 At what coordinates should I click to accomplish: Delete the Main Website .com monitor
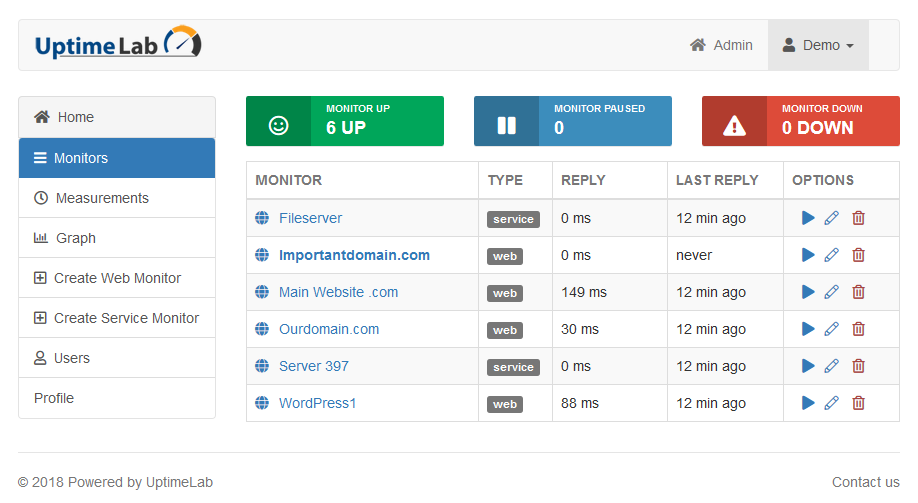tap(858, 292)
